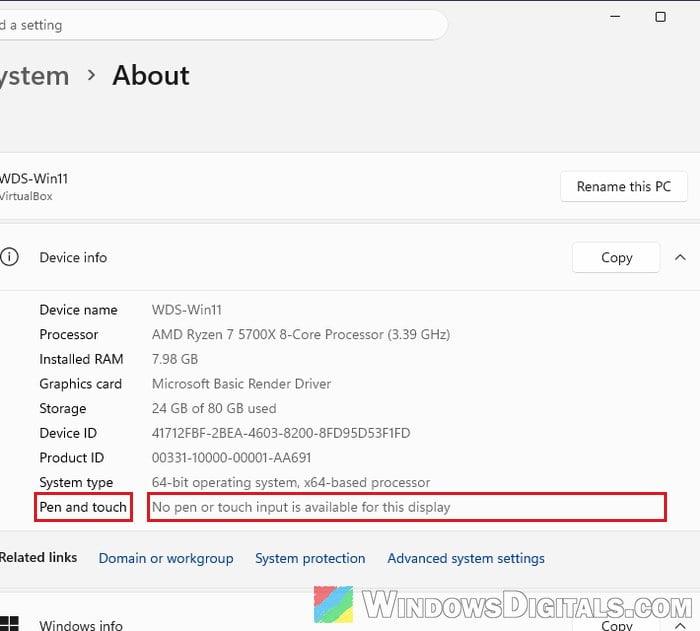The width and height of the screenshot is (700, 631).
Task: Click the System type label
Action: 76,483
